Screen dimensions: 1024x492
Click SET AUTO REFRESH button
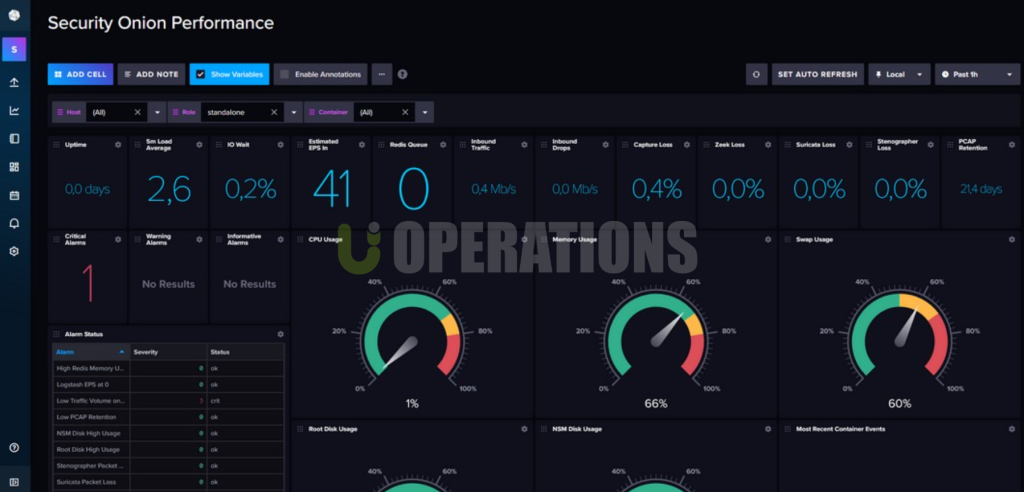pos(818,74)
